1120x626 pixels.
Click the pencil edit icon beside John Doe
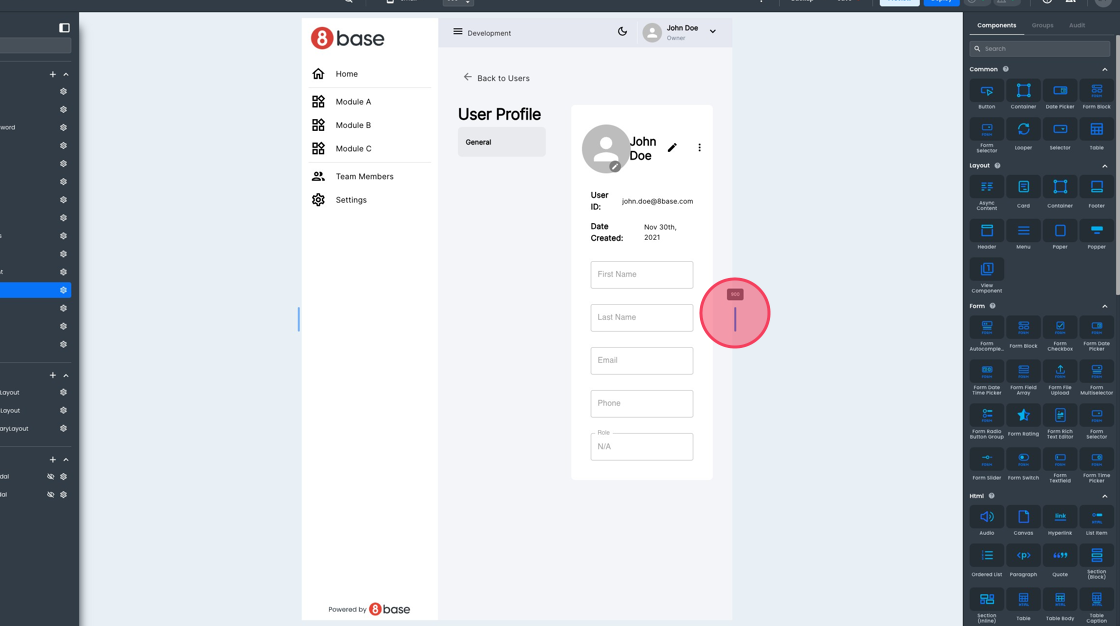[672, 148]
